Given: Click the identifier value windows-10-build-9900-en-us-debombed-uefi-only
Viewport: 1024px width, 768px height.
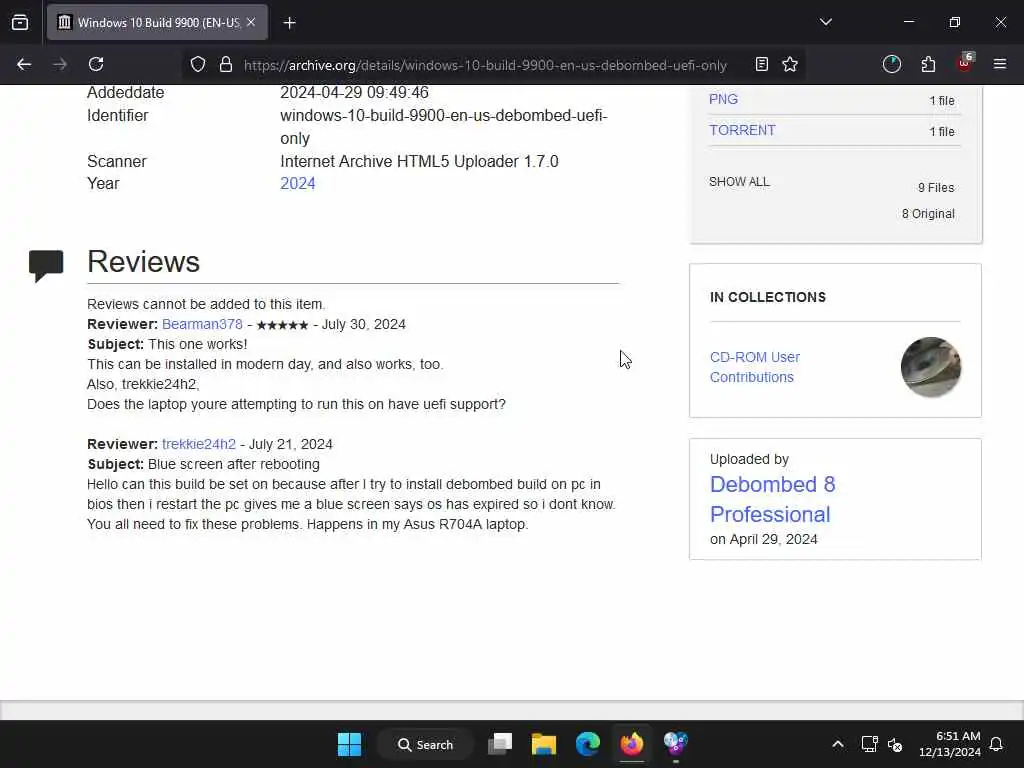Looking at the screenshot, I should (444, 127).
